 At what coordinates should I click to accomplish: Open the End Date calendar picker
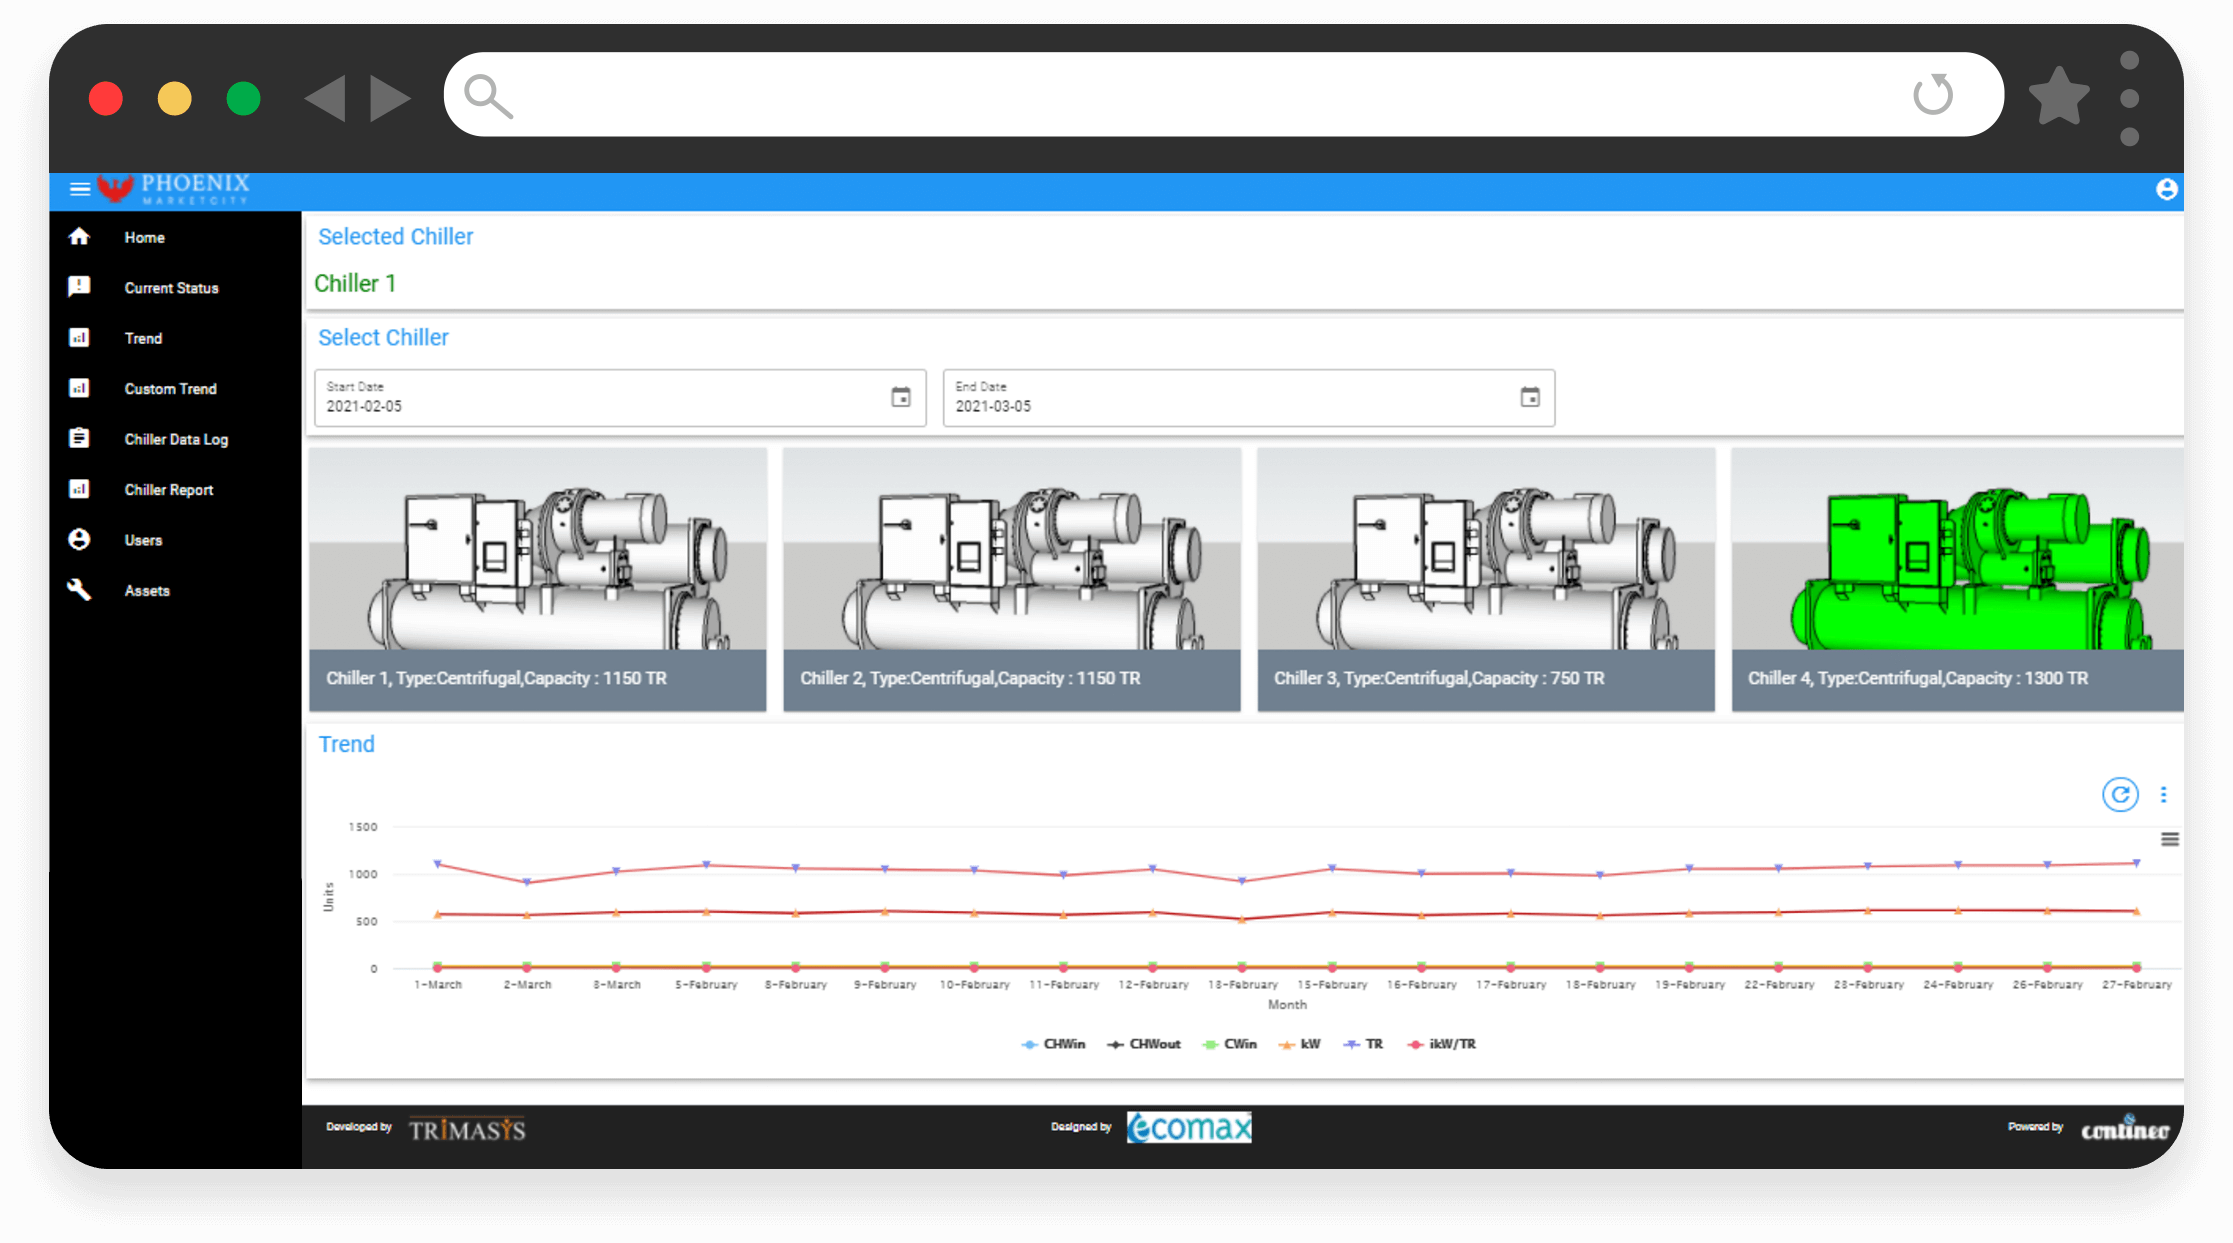point(1530,397)
